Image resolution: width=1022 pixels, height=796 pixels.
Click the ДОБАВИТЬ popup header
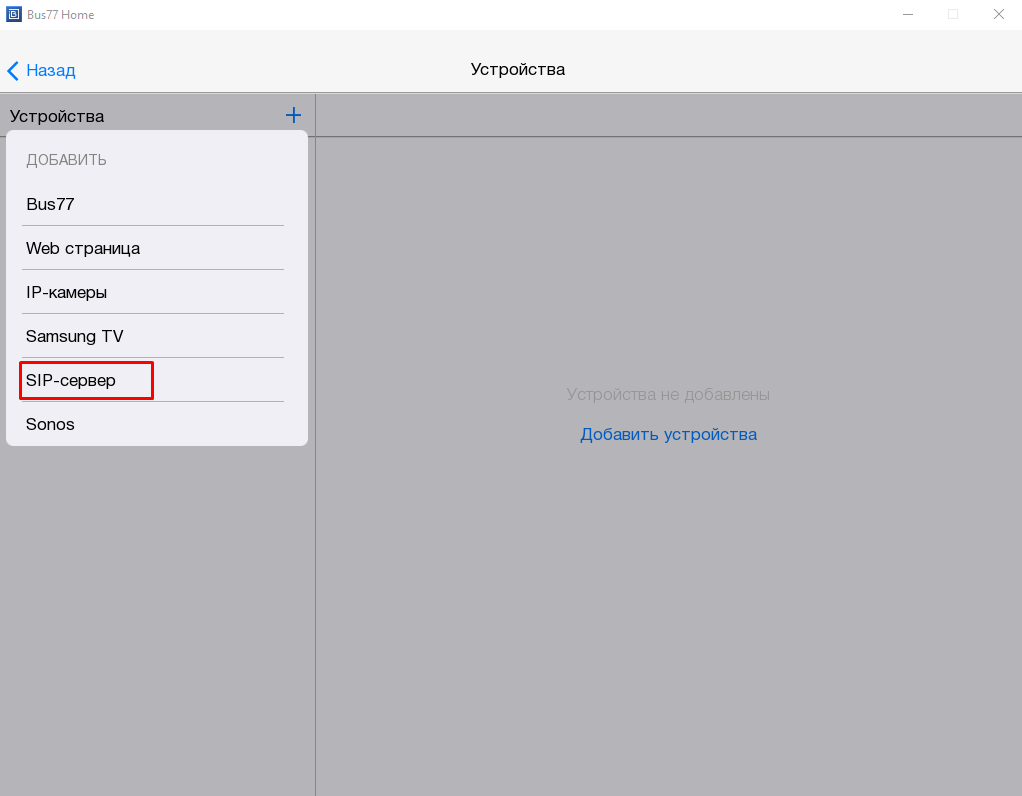[66, 160]
